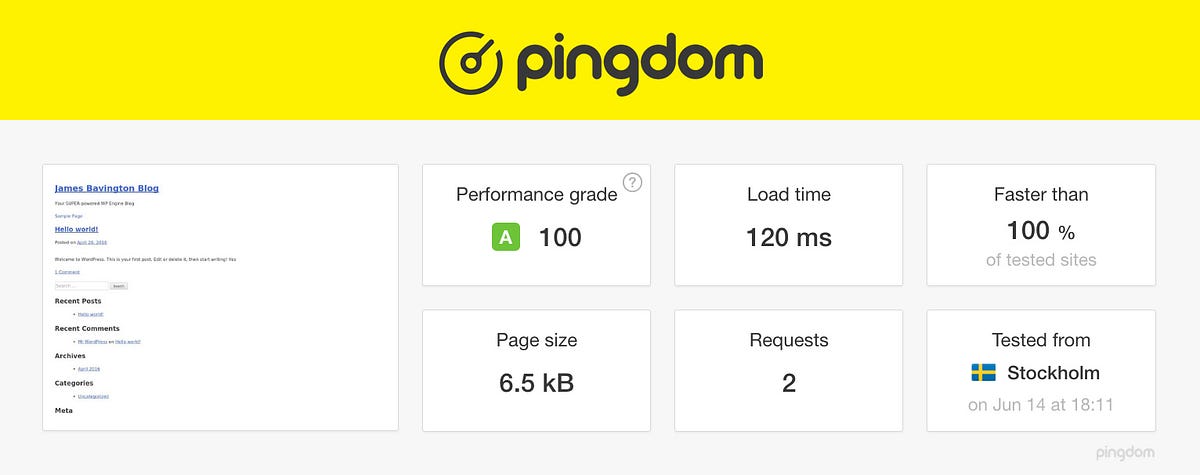
Task: Select the Load time 120 ms card
Action: (x=789, y=225)
